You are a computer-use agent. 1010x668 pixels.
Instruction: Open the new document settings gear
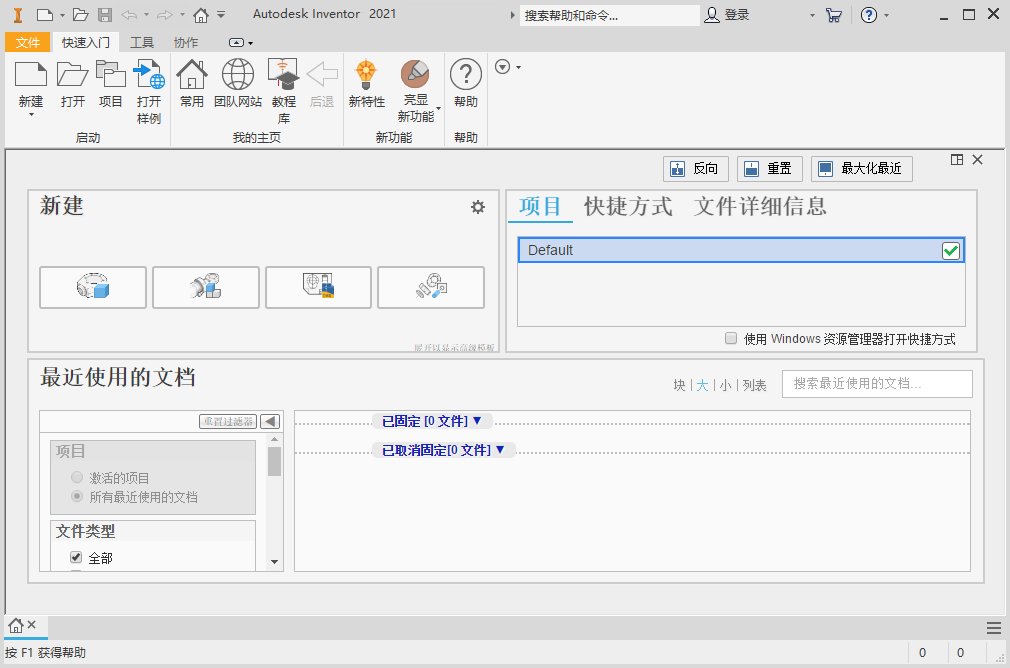(477, 206)
